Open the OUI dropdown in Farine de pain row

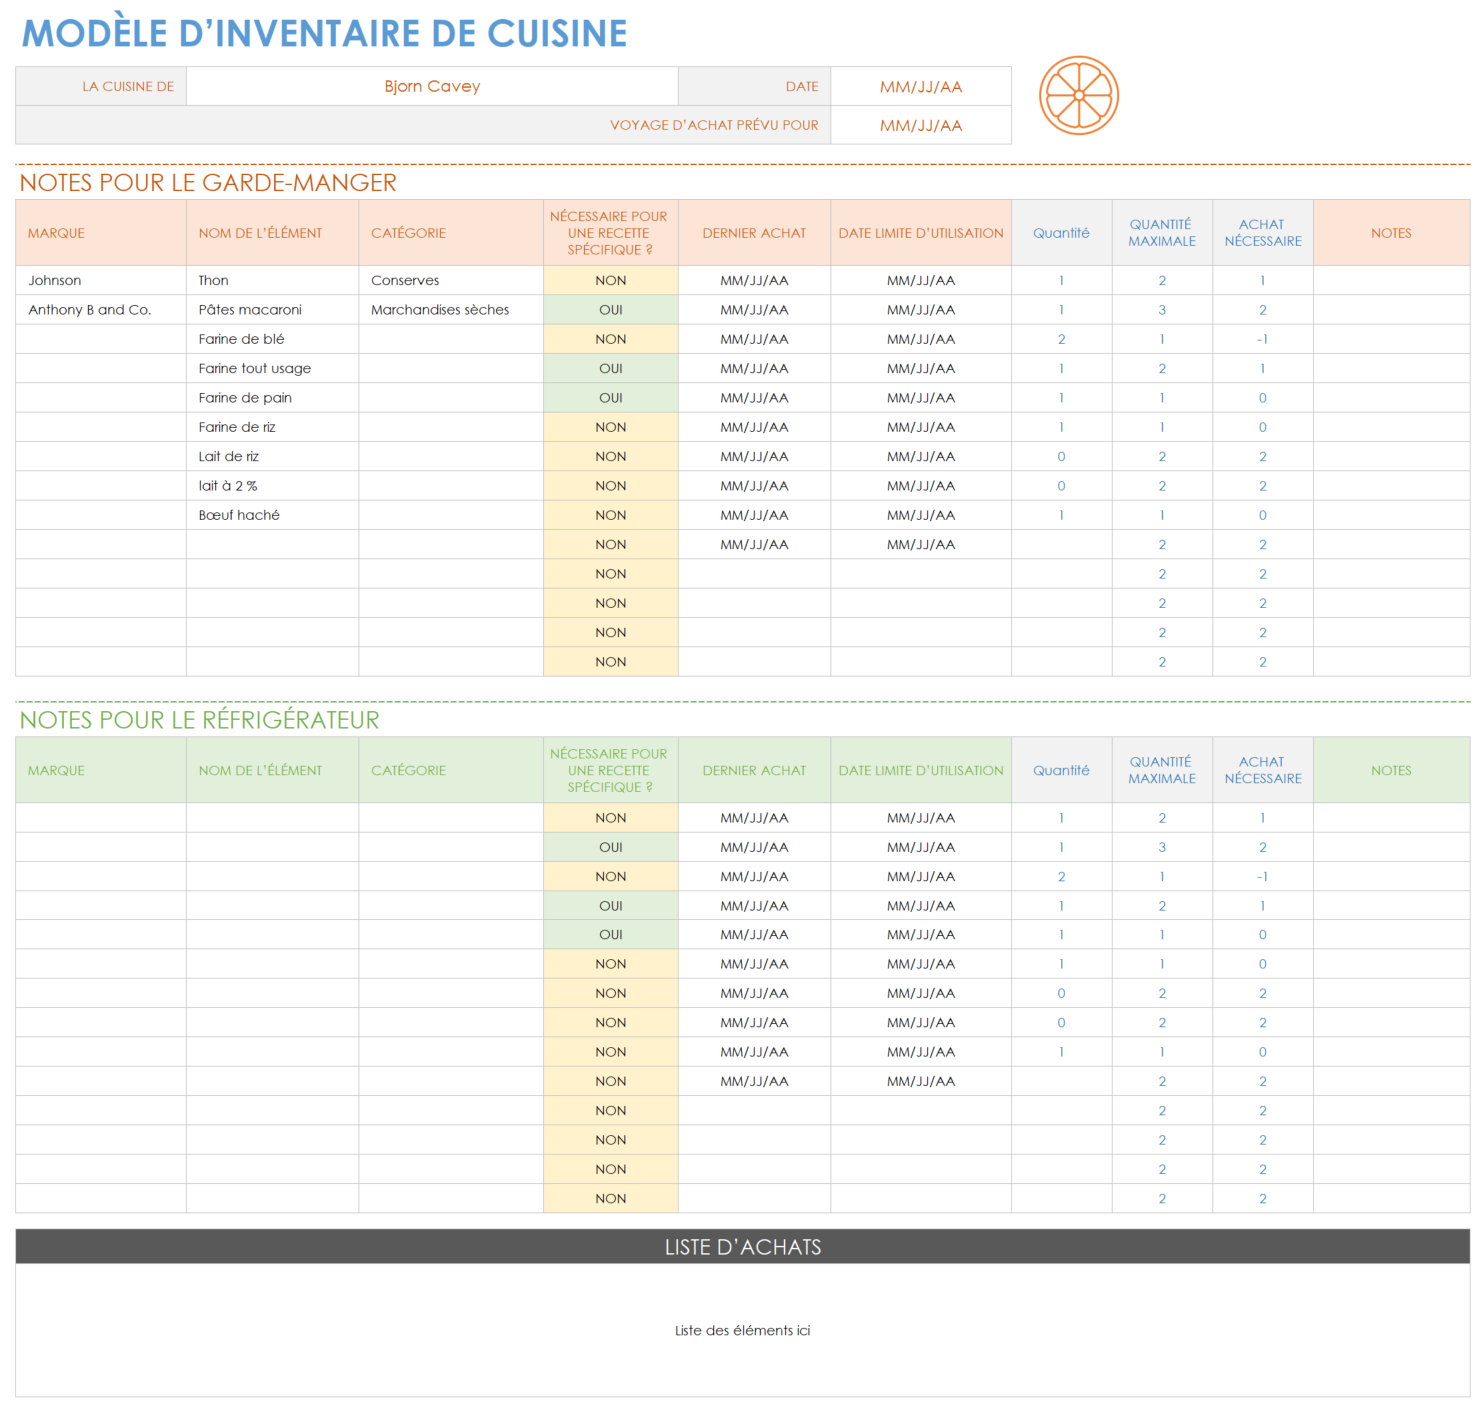point(610,397)
